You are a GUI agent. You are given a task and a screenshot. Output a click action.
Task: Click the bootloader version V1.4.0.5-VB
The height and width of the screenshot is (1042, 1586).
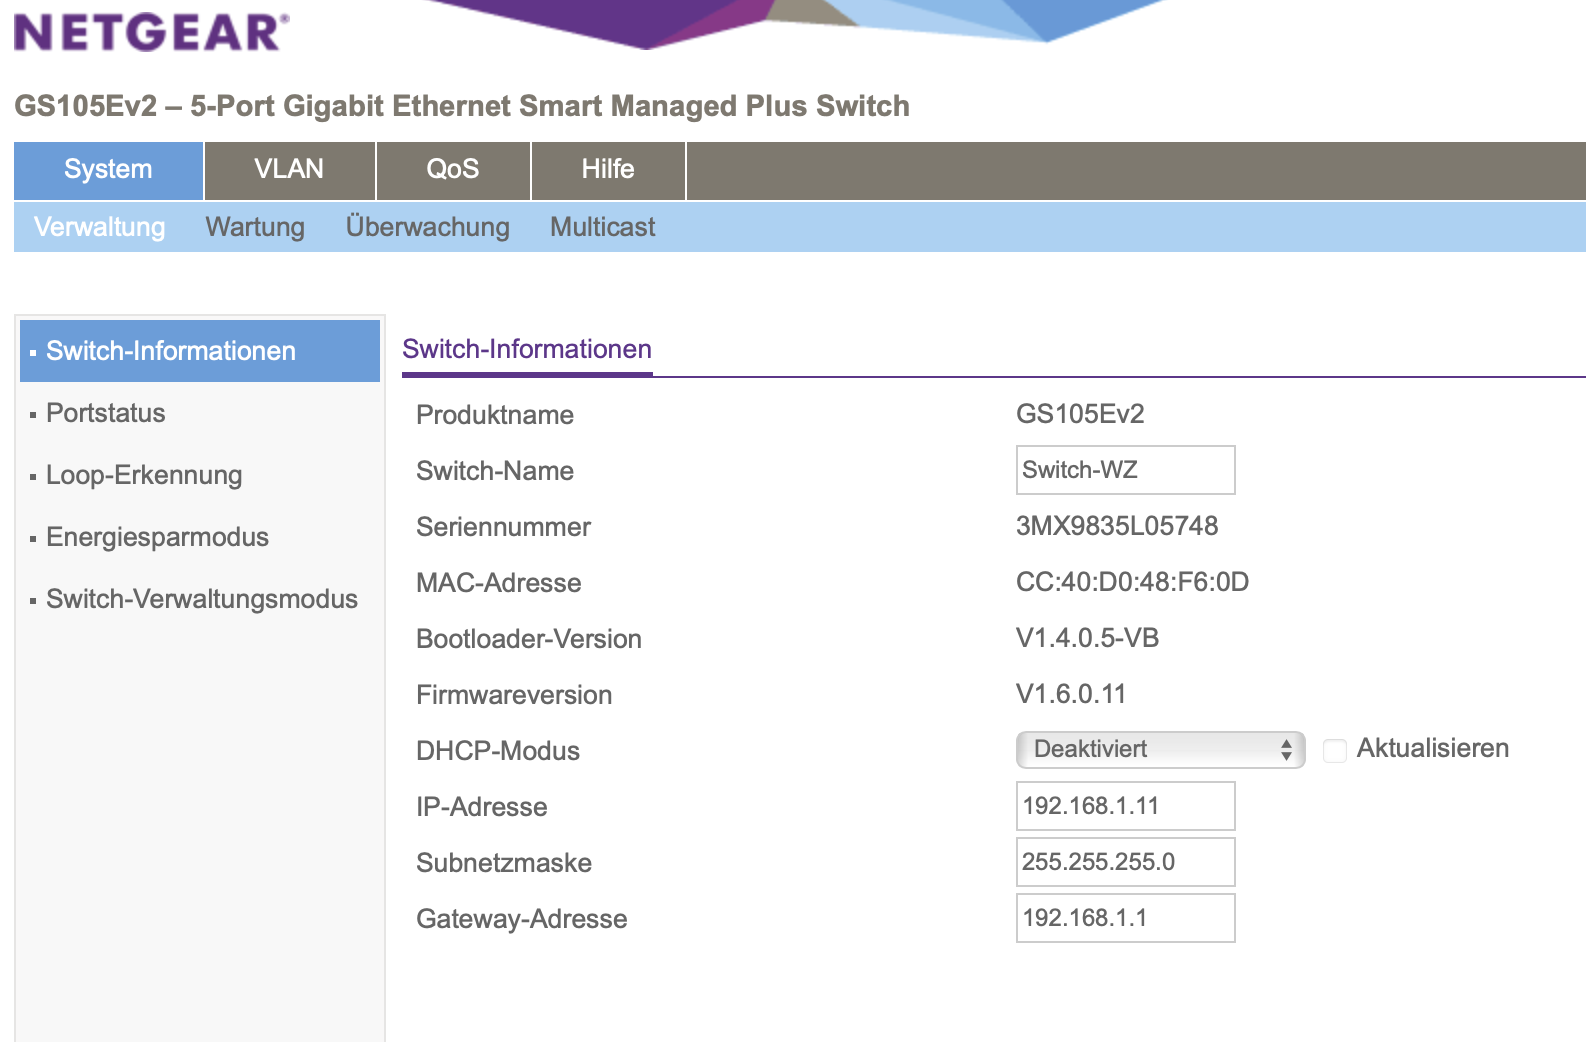pyautogui.click(x=1088, y=638)
